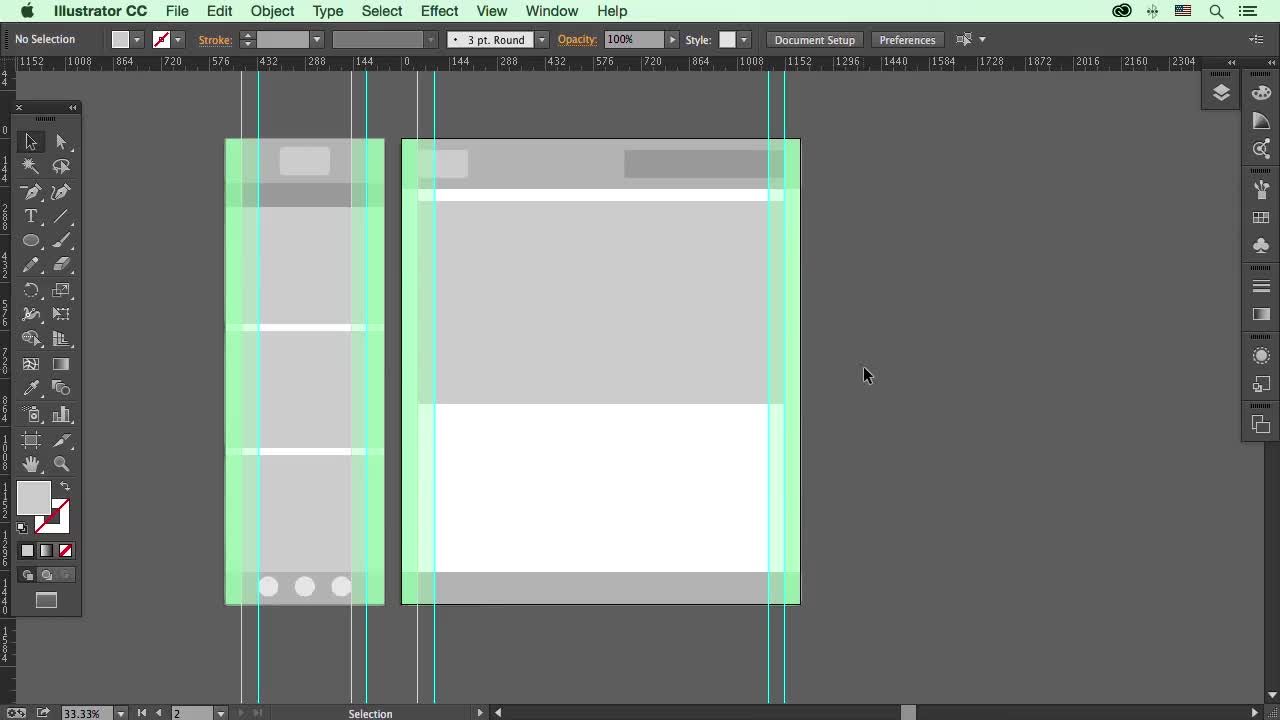Image resolution: width=1280 pixels, height=720 pixels.
Task: Activate the Hand tool
Action: [31, 464]
